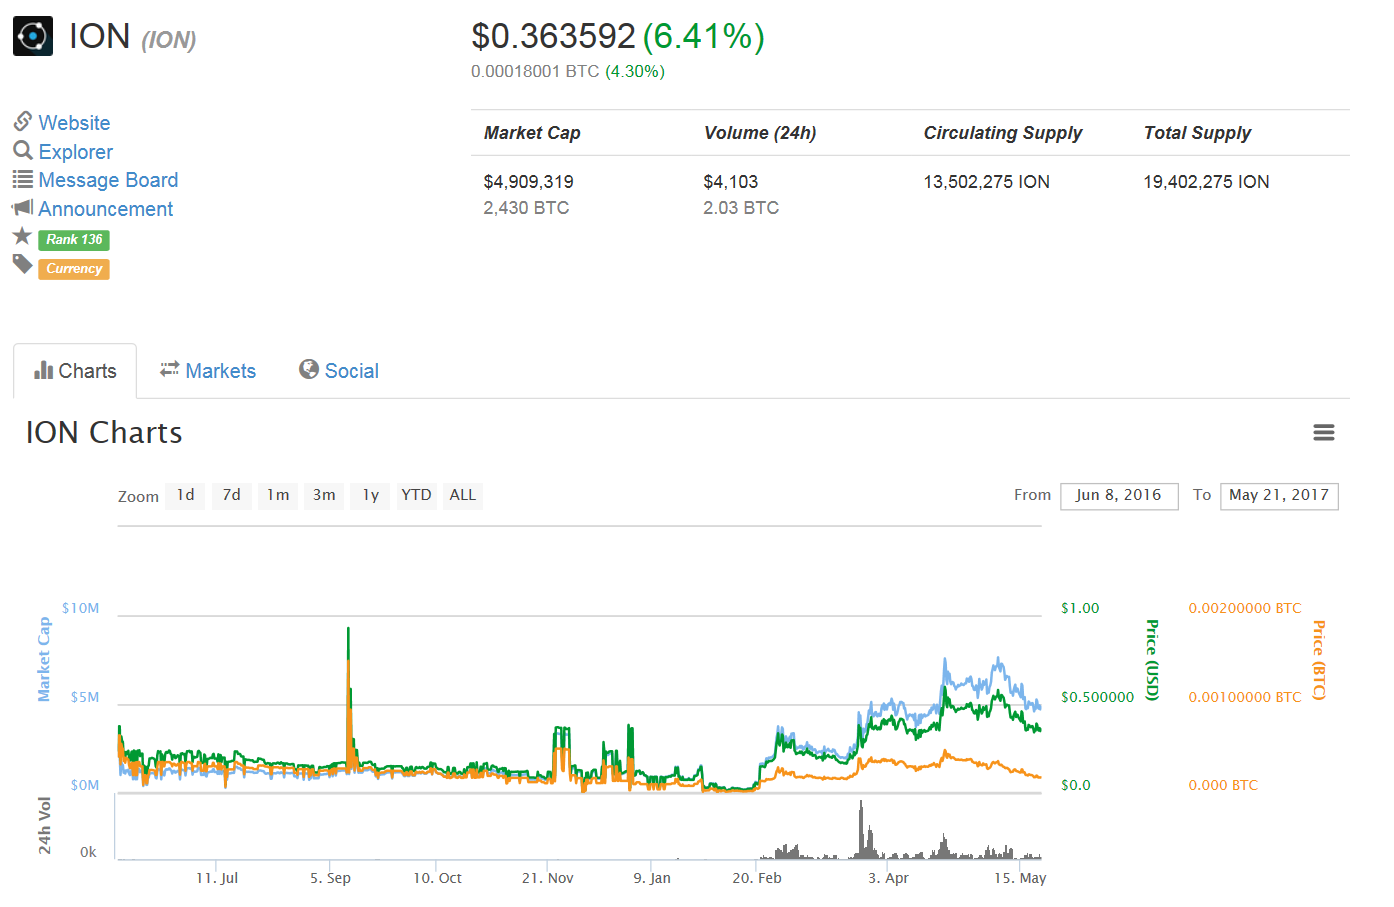
Task: Click the Currency tag badge
Action: point(74,269)
